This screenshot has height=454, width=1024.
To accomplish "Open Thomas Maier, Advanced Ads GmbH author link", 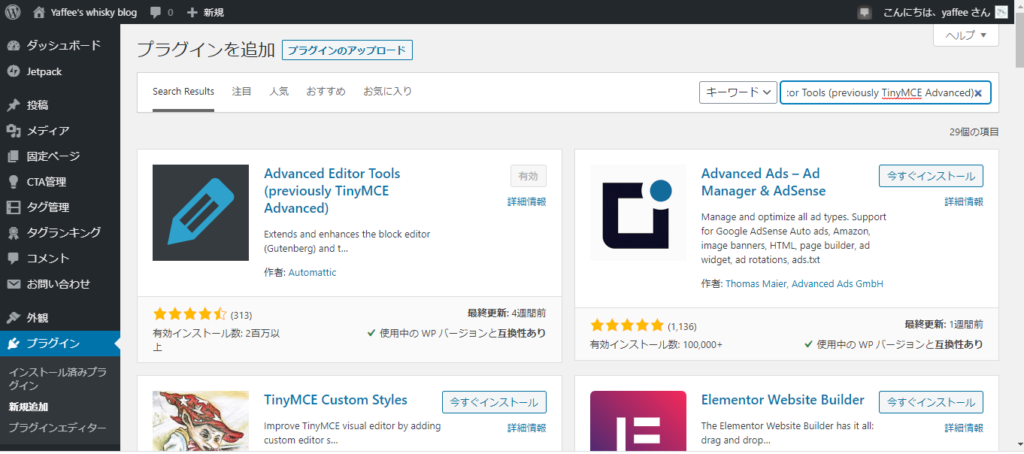I will point(805,284).
